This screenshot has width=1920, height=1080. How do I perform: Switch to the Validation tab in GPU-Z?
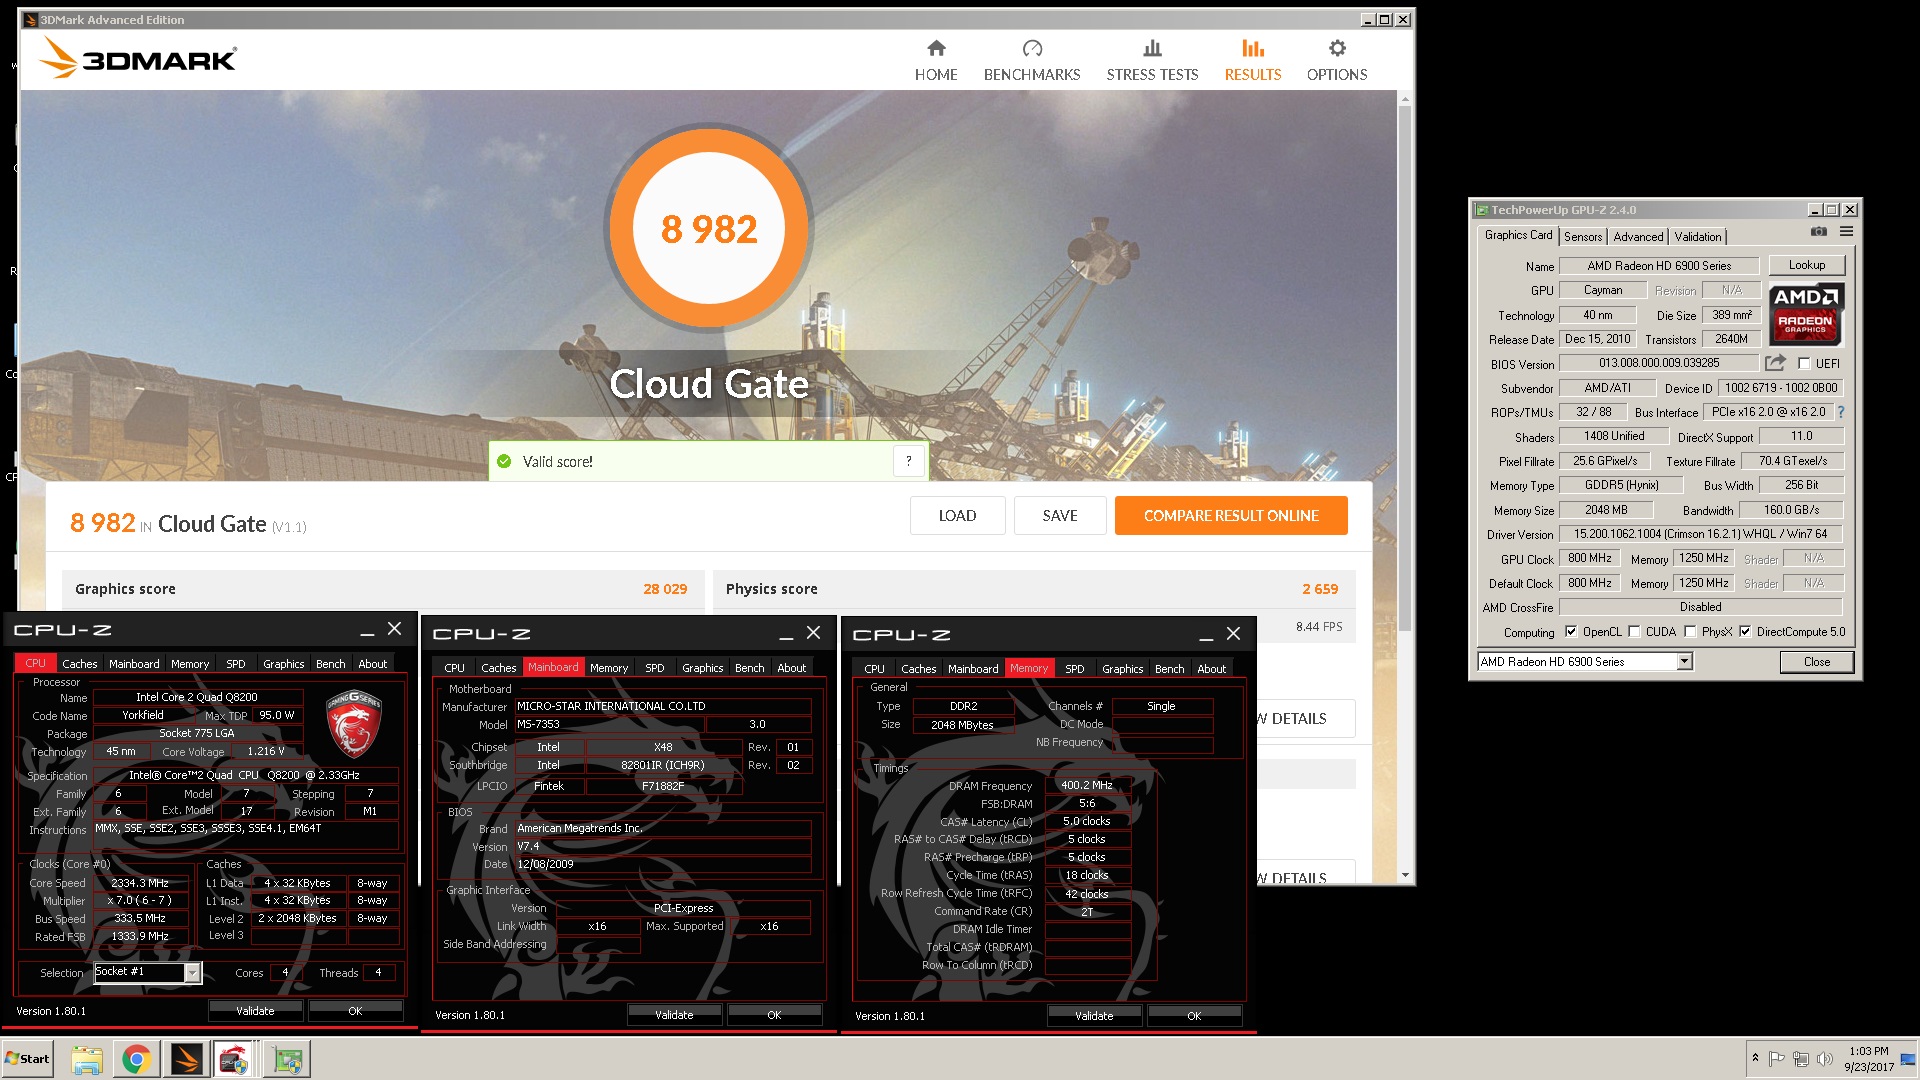click(1698, 237)
